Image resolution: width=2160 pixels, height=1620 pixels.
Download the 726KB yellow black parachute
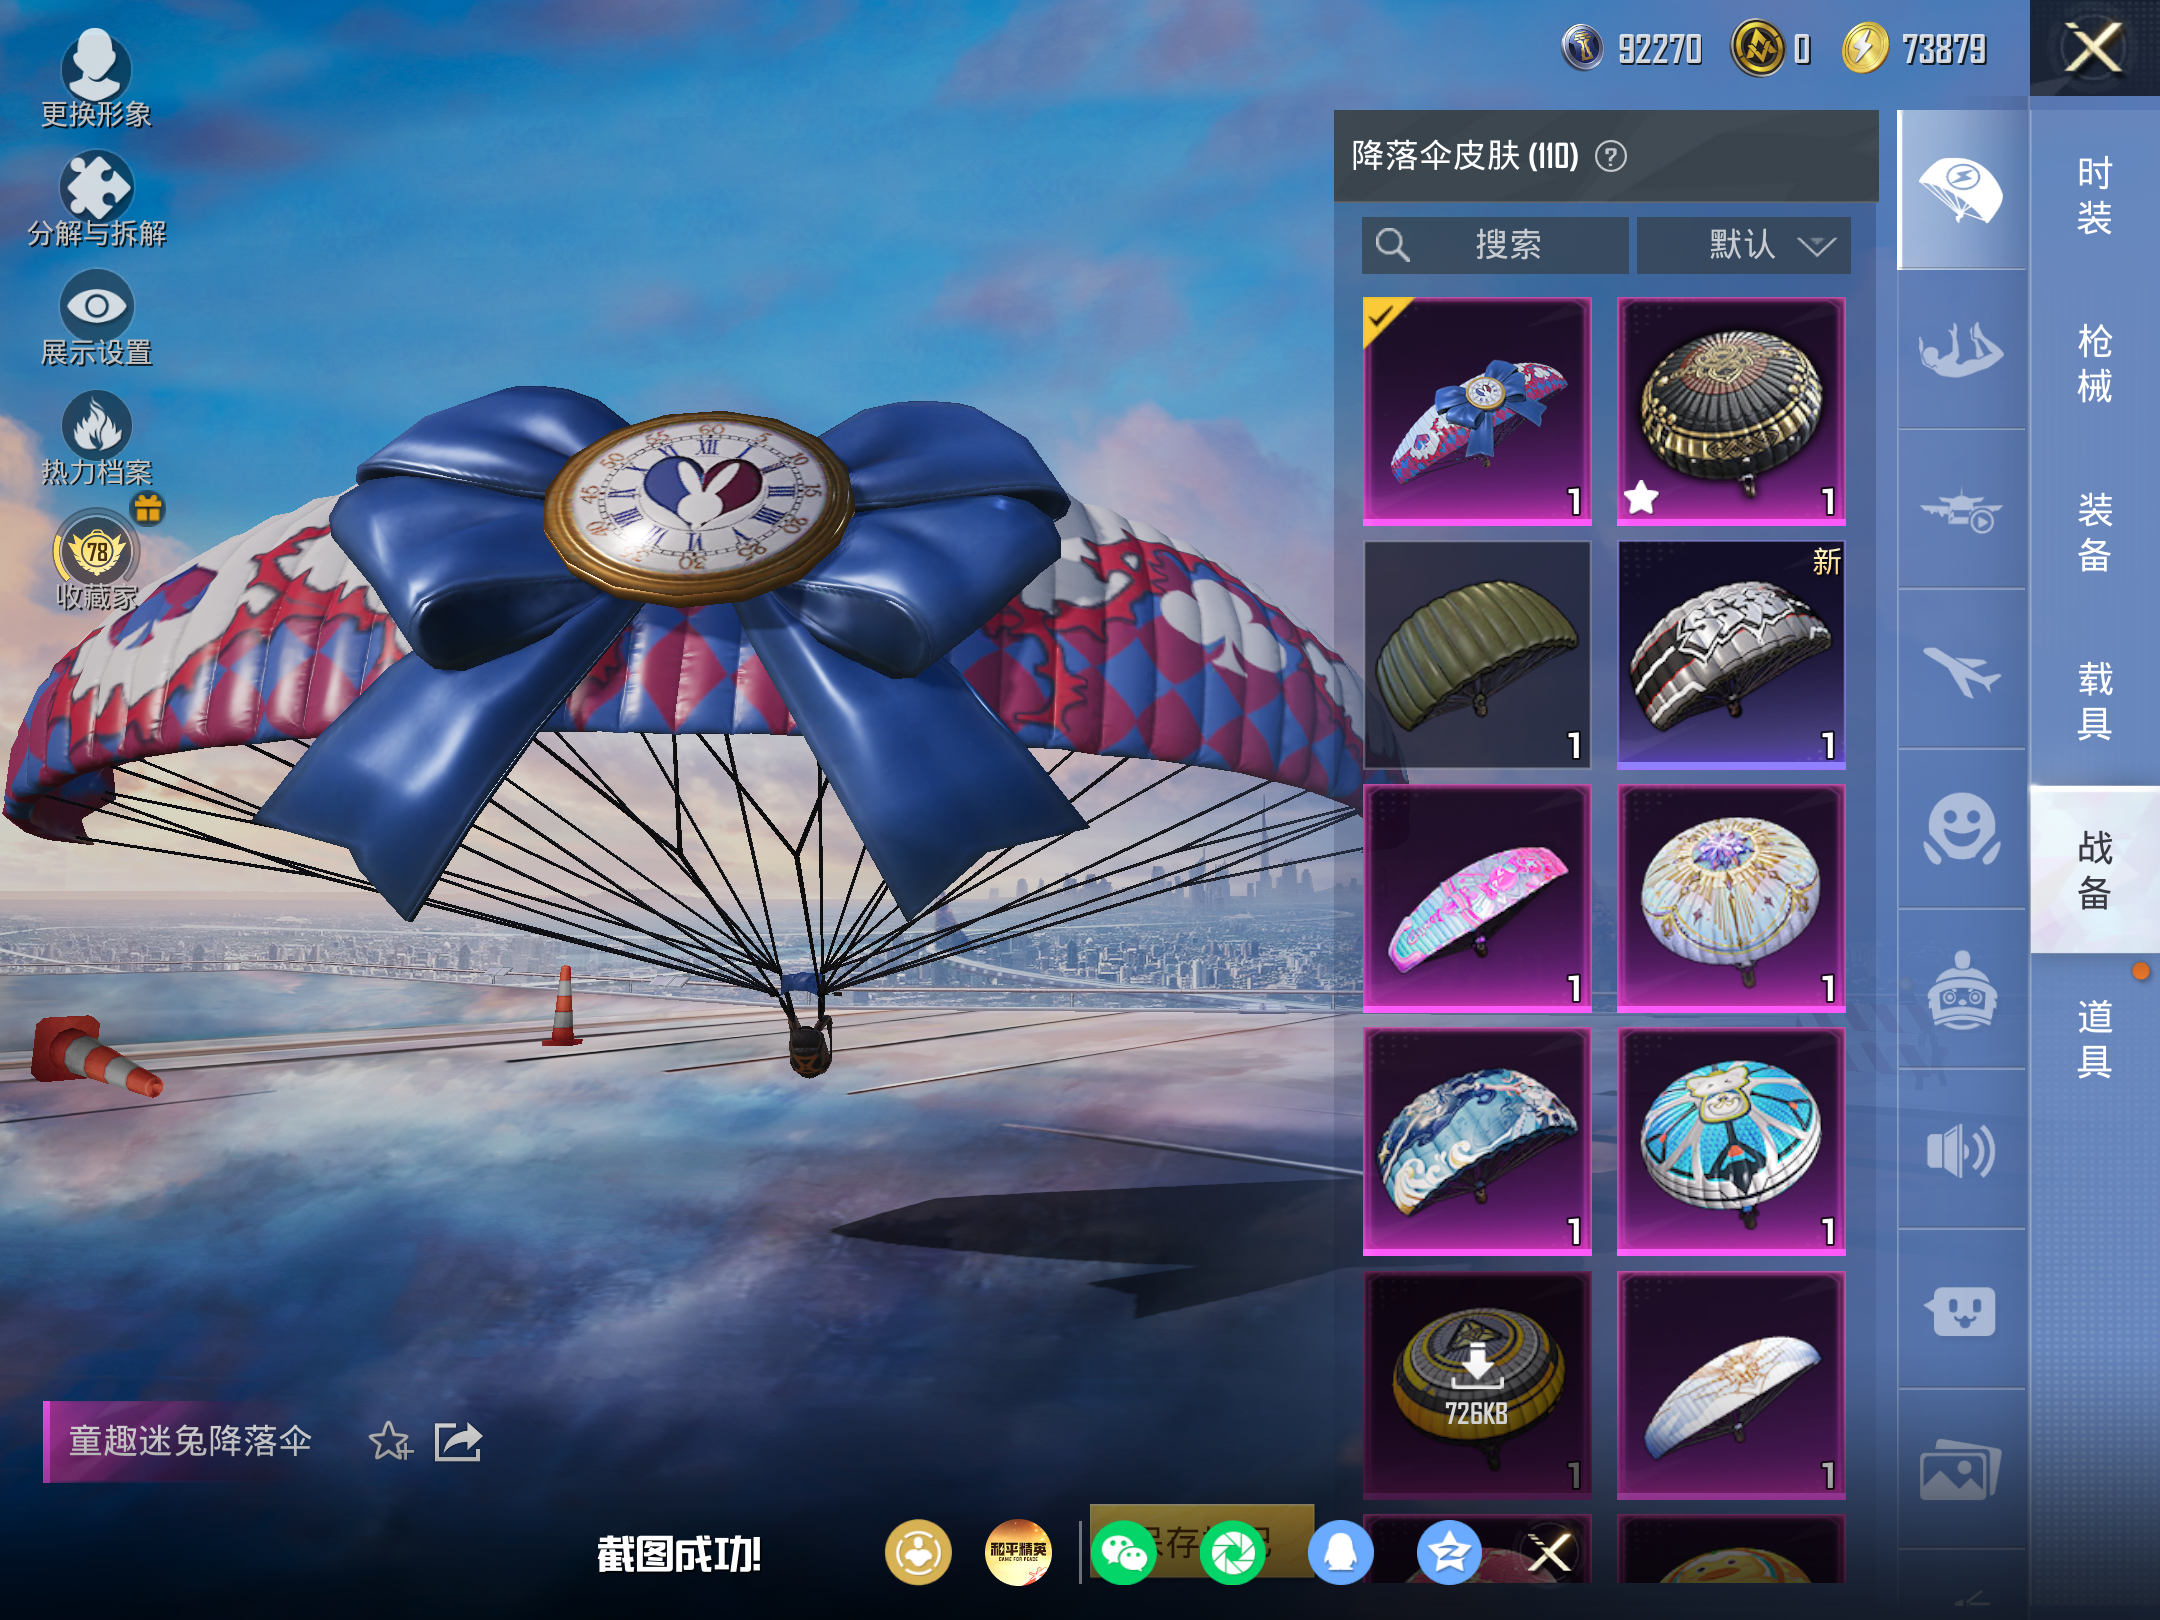click(1477, 1386)
